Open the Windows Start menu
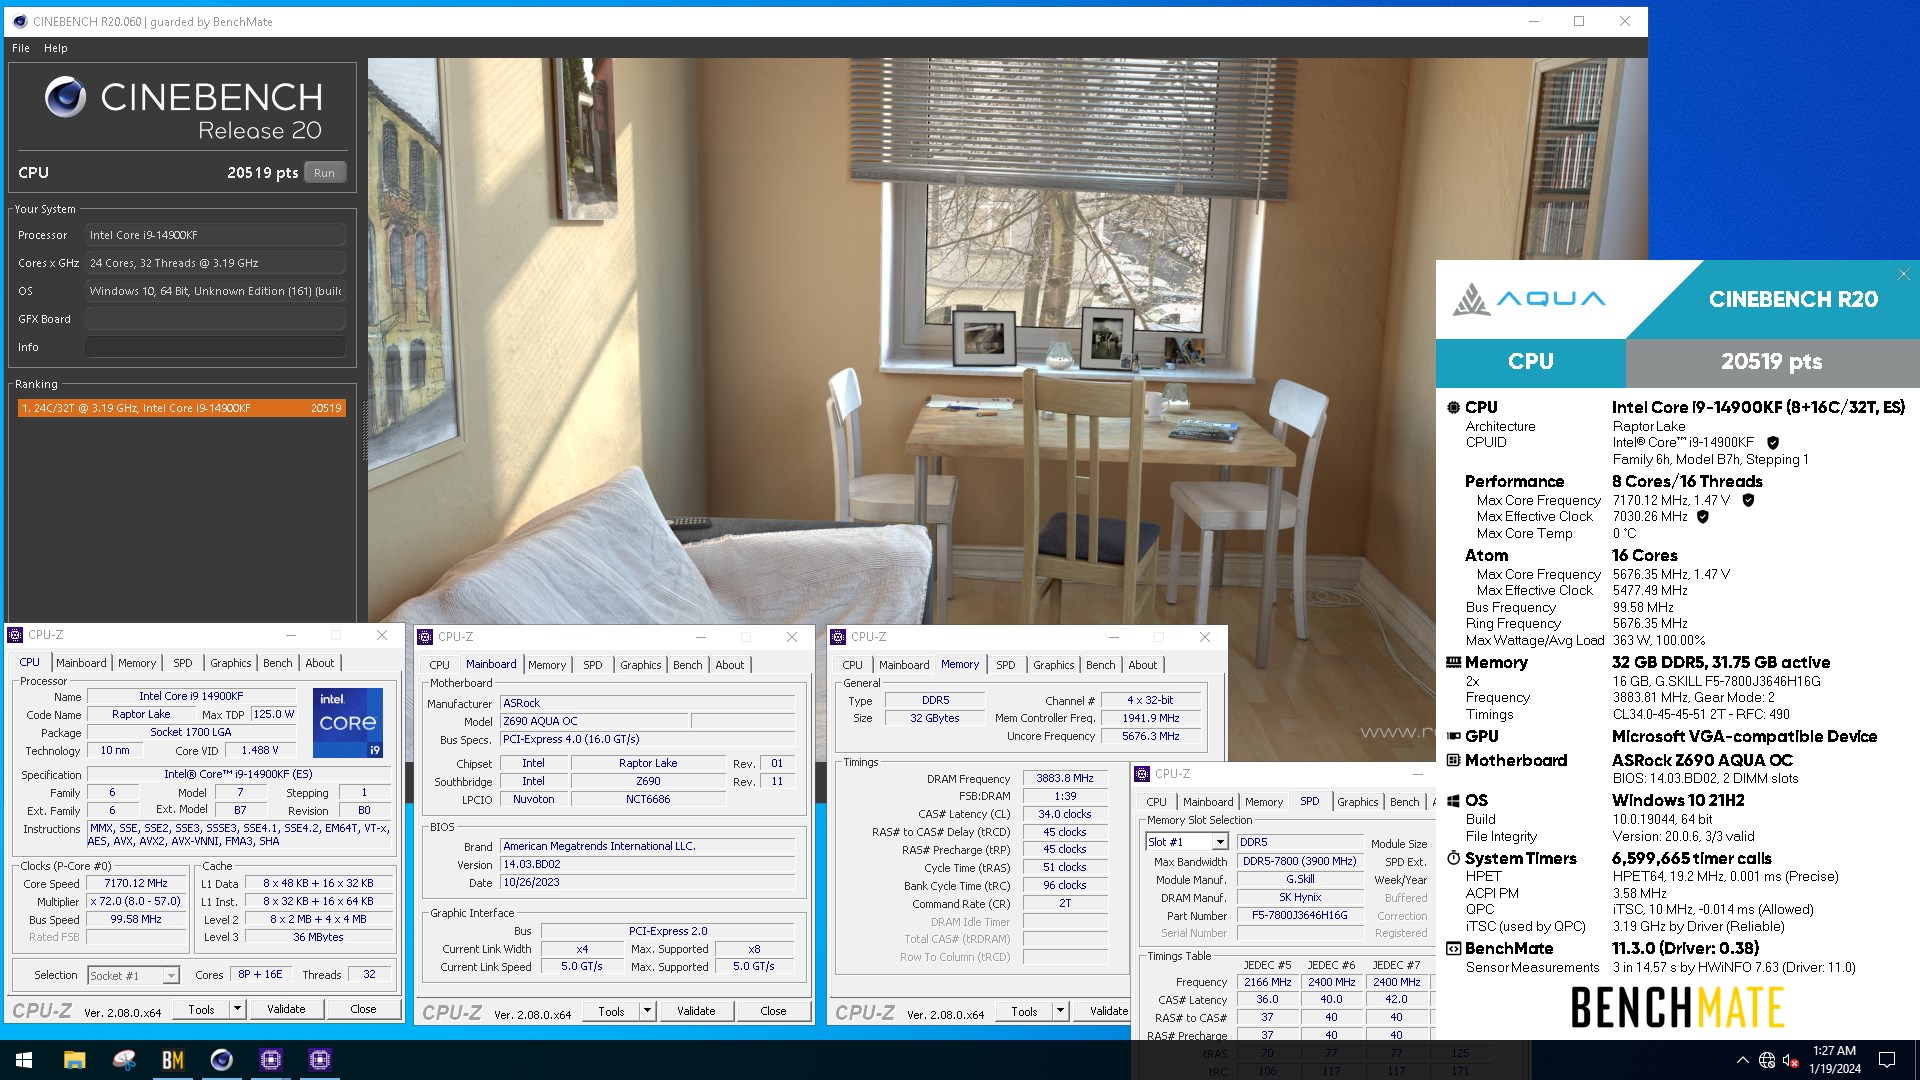This screenshot has width=1920, height=1080. click(x=24, y=1060)
